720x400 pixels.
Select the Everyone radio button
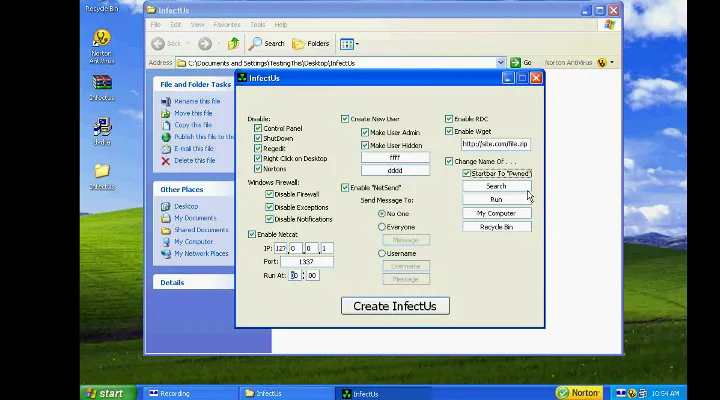[382, 227]
